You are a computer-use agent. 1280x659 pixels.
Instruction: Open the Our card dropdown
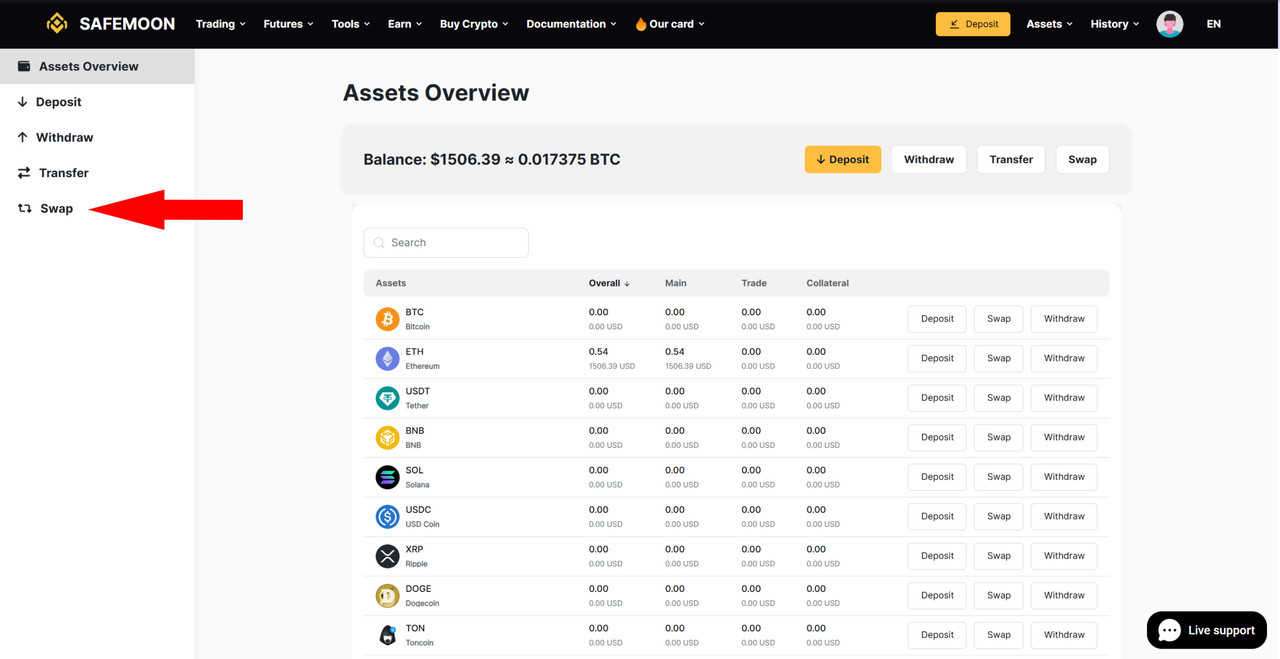(x=670, y=24)
